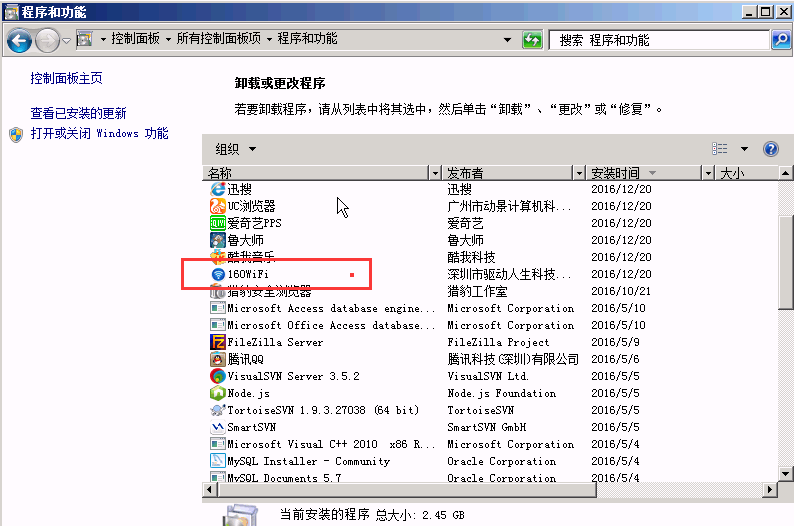The width and height of the screenshot is (794, 526).
Task: Select the 酷我音乐 program icon
Action: point(218,257)
